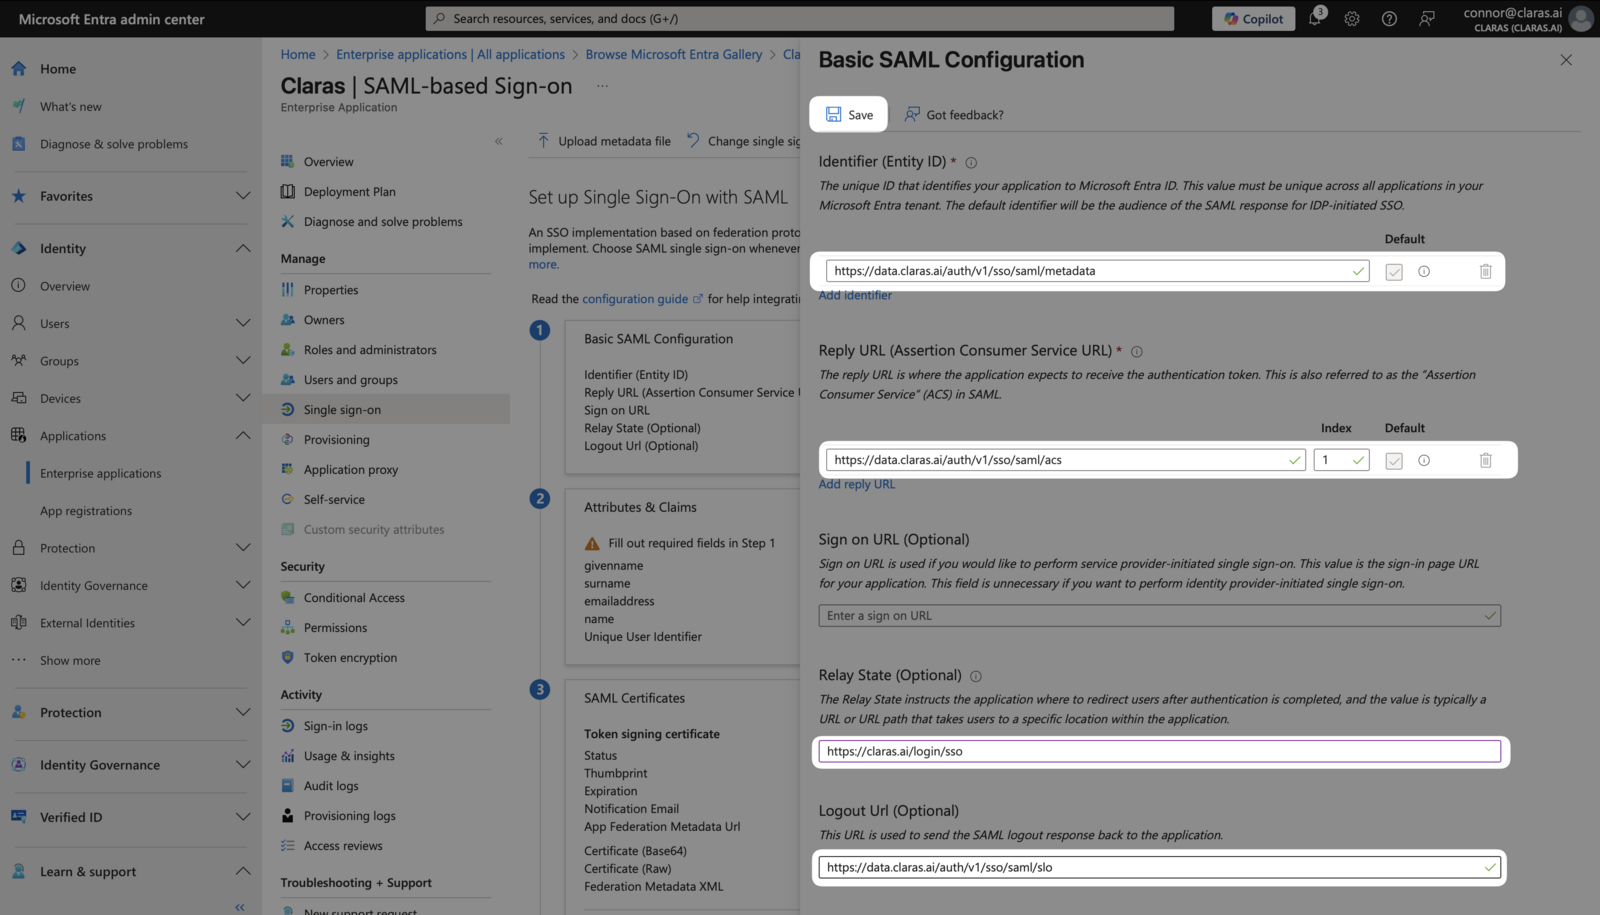Expand External Identities chevron
The height and width of the screenshot is (915, 1600).
point(242,622)
